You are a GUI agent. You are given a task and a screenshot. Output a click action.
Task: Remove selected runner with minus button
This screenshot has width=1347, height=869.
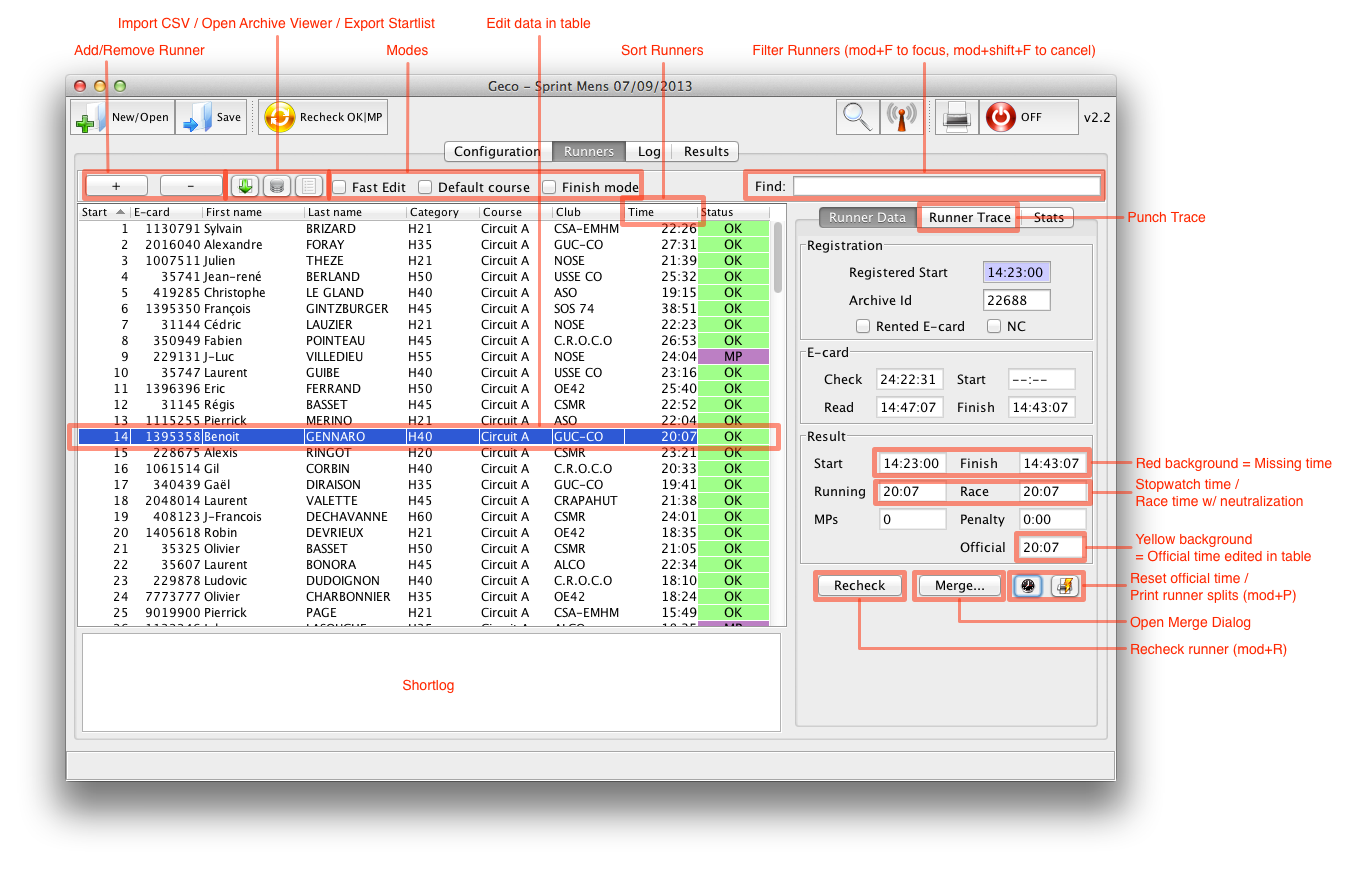point(191,186)
